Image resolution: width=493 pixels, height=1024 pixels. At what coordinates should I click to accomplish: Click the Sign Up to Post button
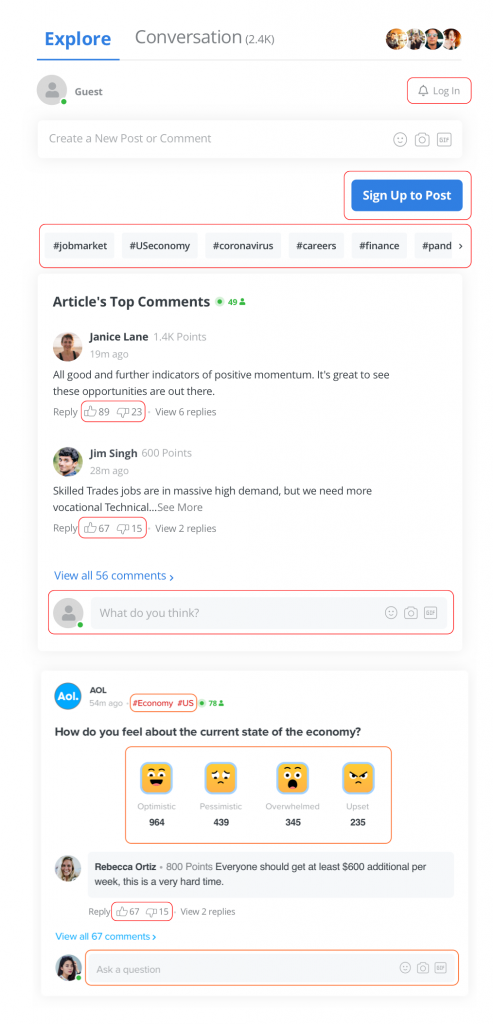[x=407, y=195]
